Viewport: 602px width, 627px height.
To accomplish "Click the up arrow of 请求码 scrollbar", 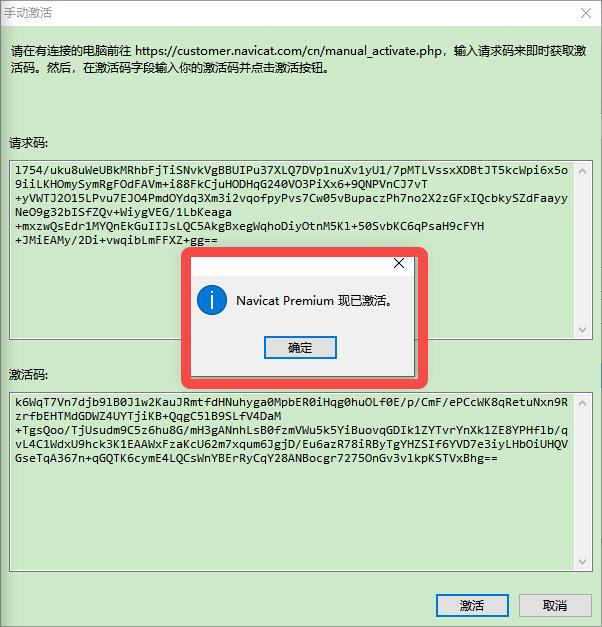I will 582,171.
